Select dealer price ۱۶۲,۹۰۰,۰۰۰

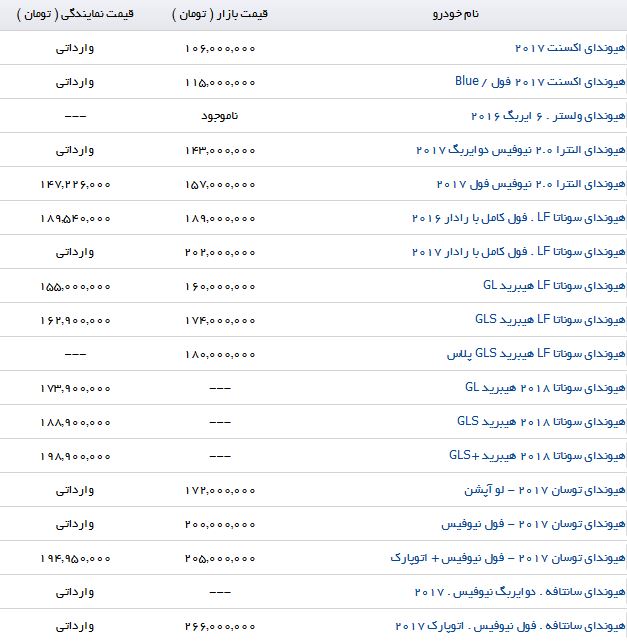[75, 320]
